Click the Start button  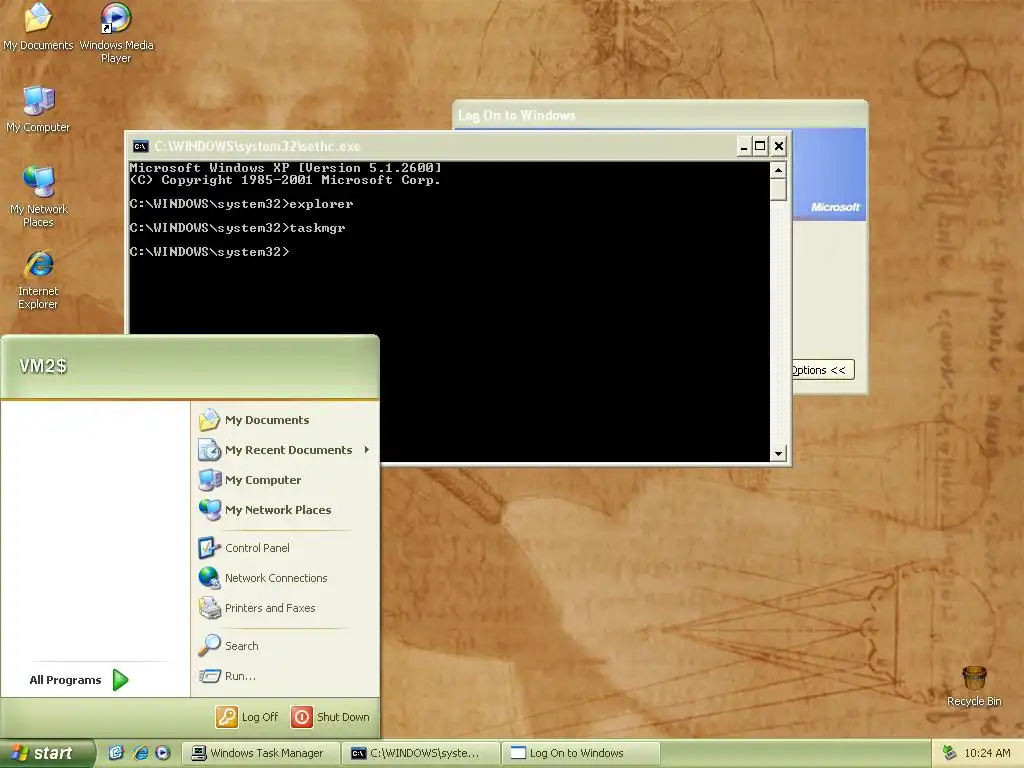click(47, 753)
